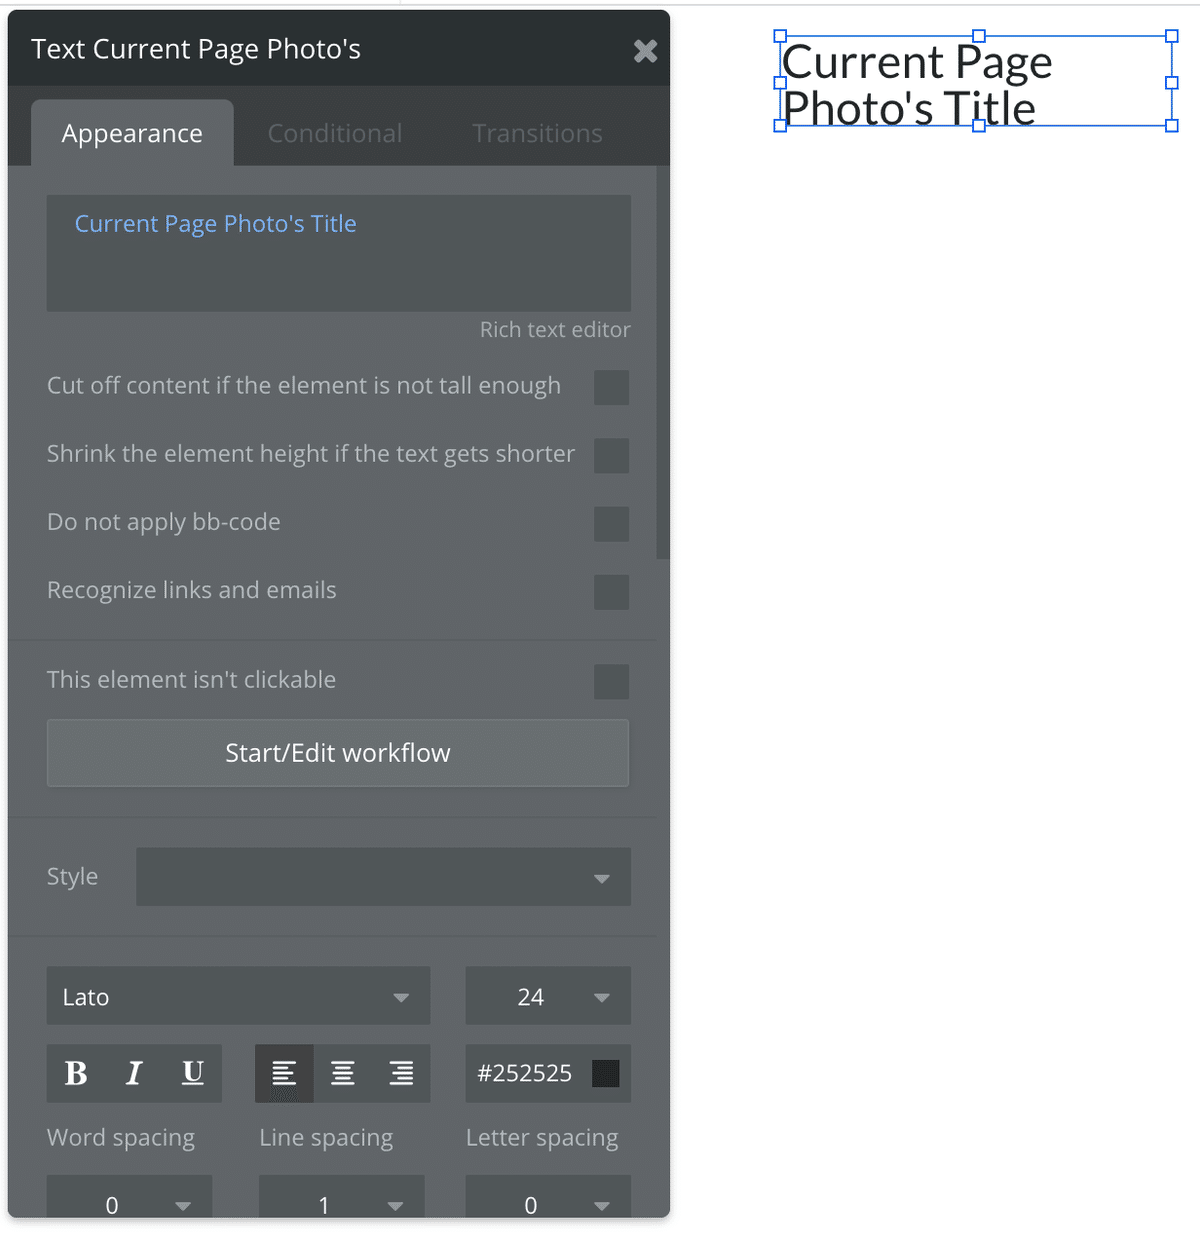Image resolution: width=1200 pixels, height=1243 pixels.
Task: Switch to the Conditional tab
Action: tap(335, 133)
